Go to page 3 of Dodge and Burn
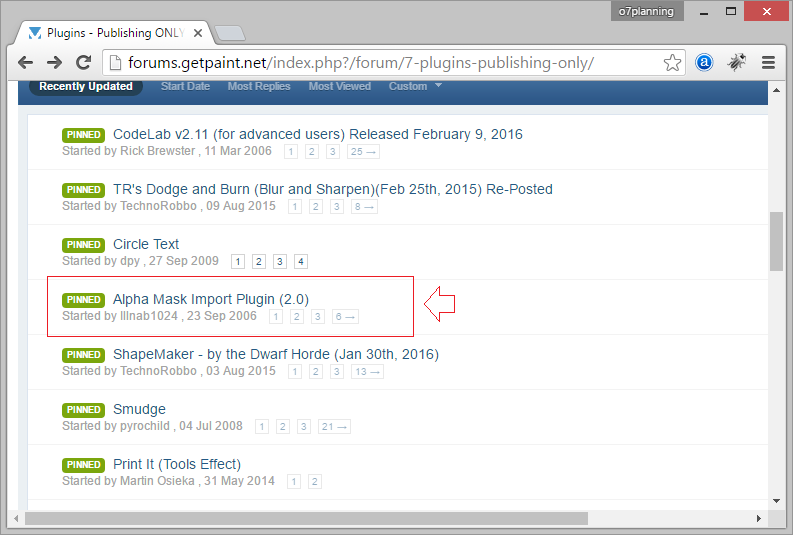The height and width of the screenshot is (535, 793). (x=336, y=207)
